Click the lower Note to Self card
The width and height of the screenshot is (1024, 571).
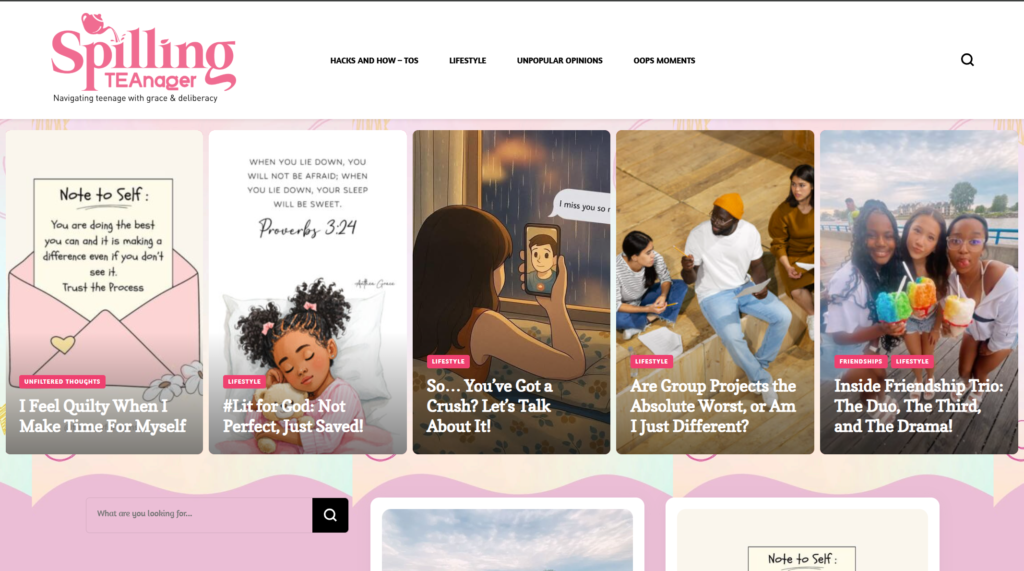pos(802,540)
